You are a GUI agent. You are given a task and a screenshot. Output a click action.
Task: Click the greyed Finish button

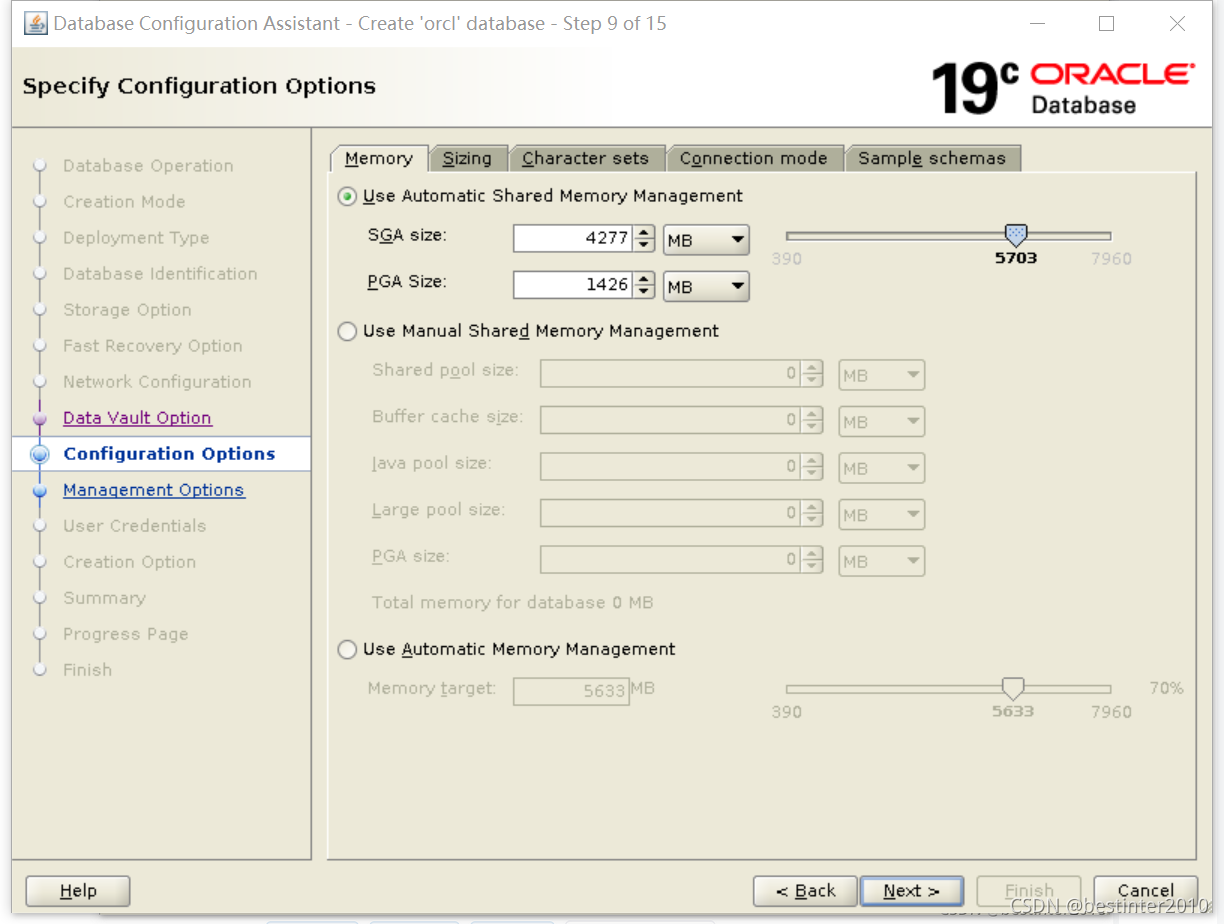[x=1029, y=891]
